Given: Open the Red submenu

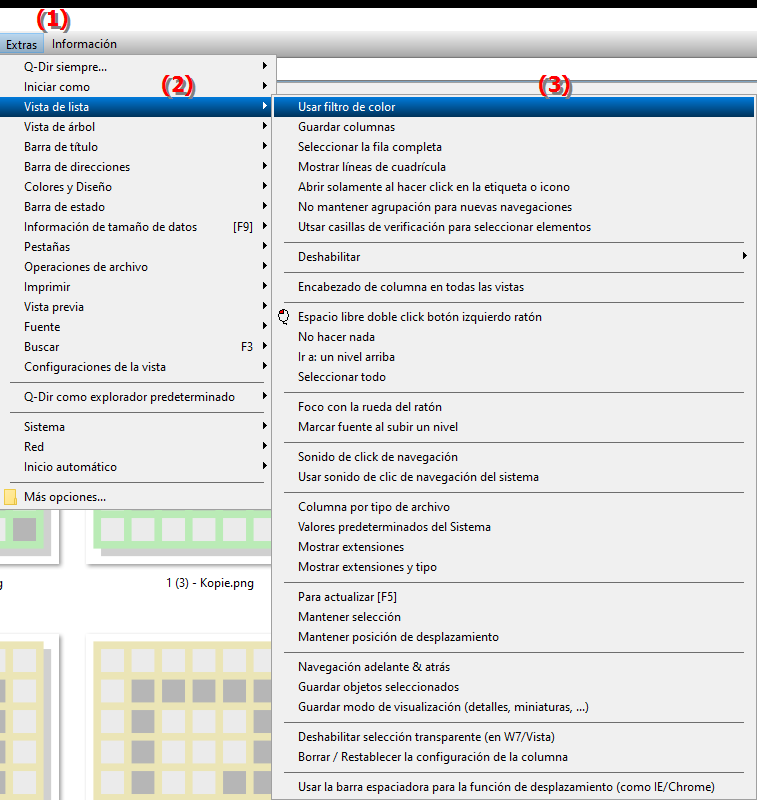Looking at the screenshot, I should pos(137,447).
